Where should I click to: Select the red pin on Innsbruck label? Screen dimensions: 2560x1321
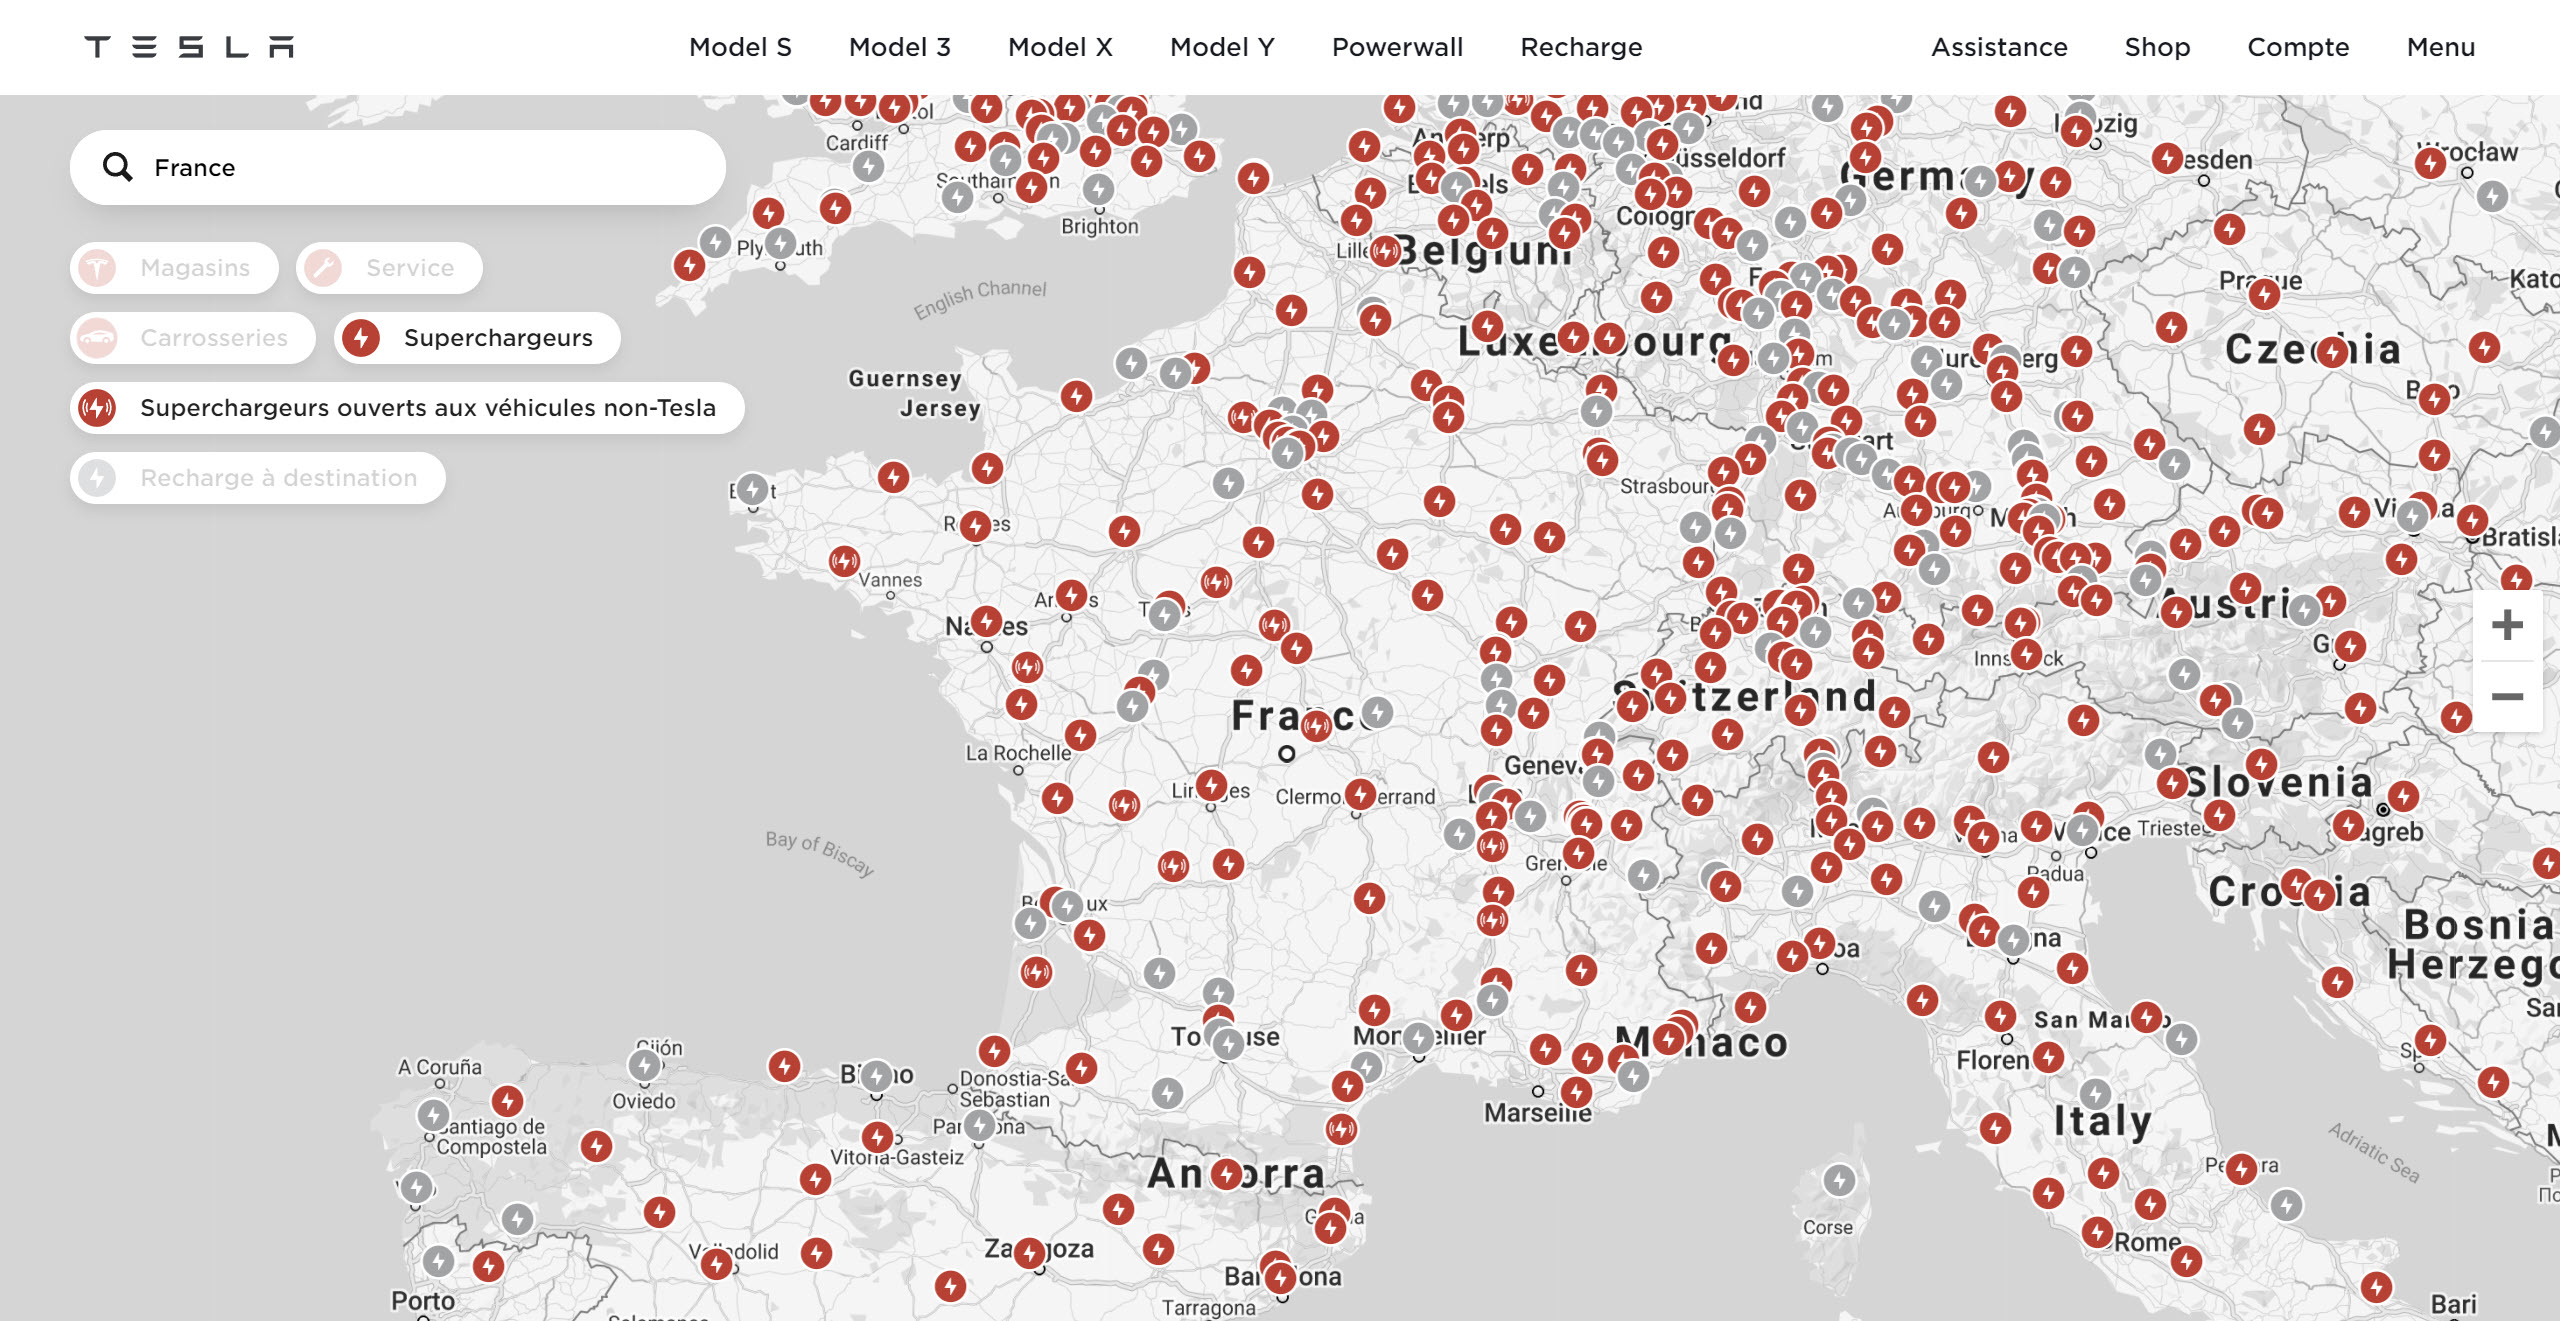click(x=2026, y=655)
